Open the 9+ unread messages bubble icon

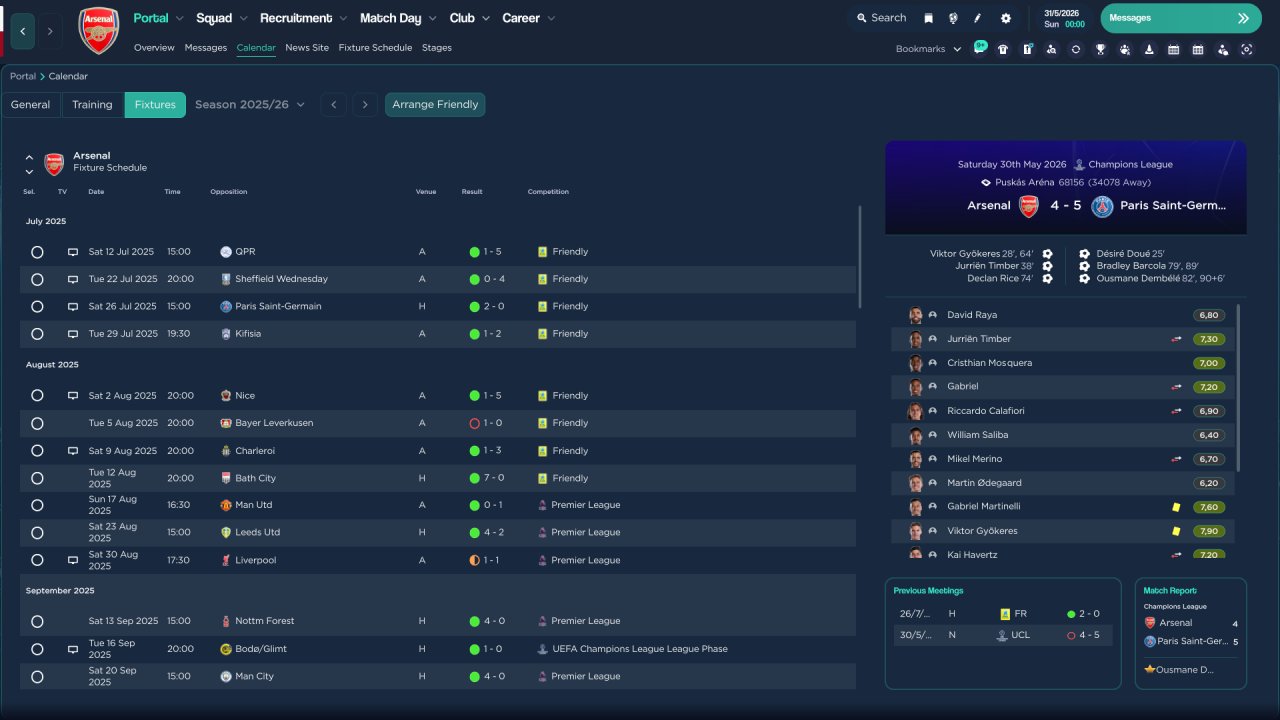click(x=979, y=48)
